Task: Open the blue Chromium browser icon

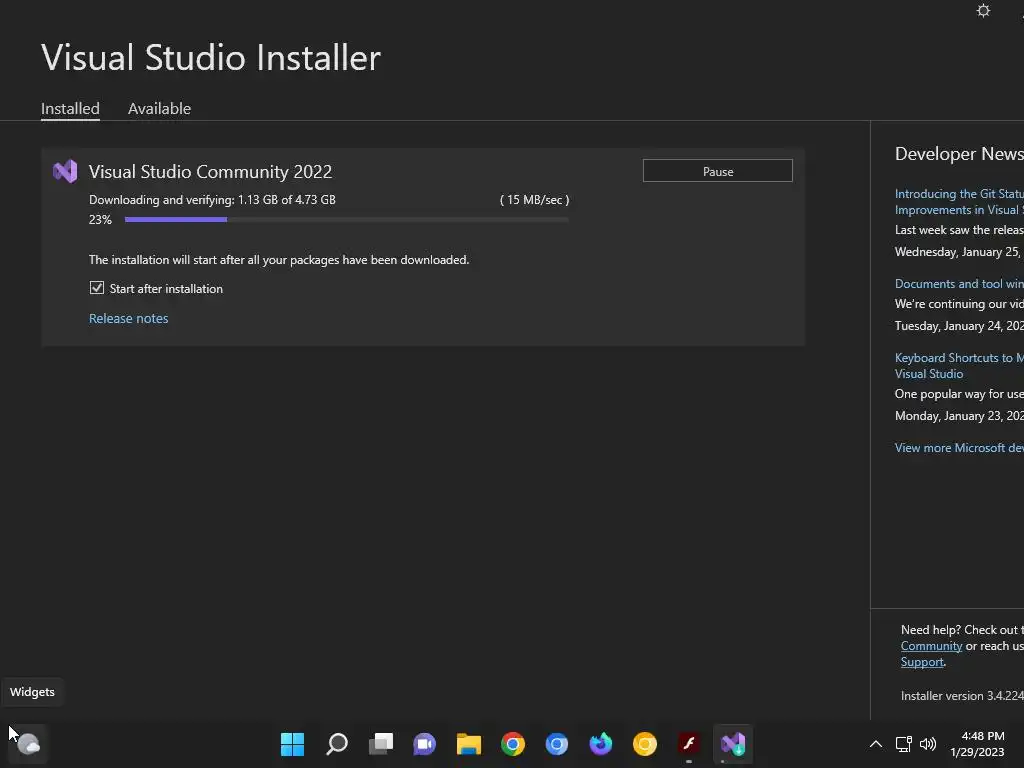Action: 557,744
